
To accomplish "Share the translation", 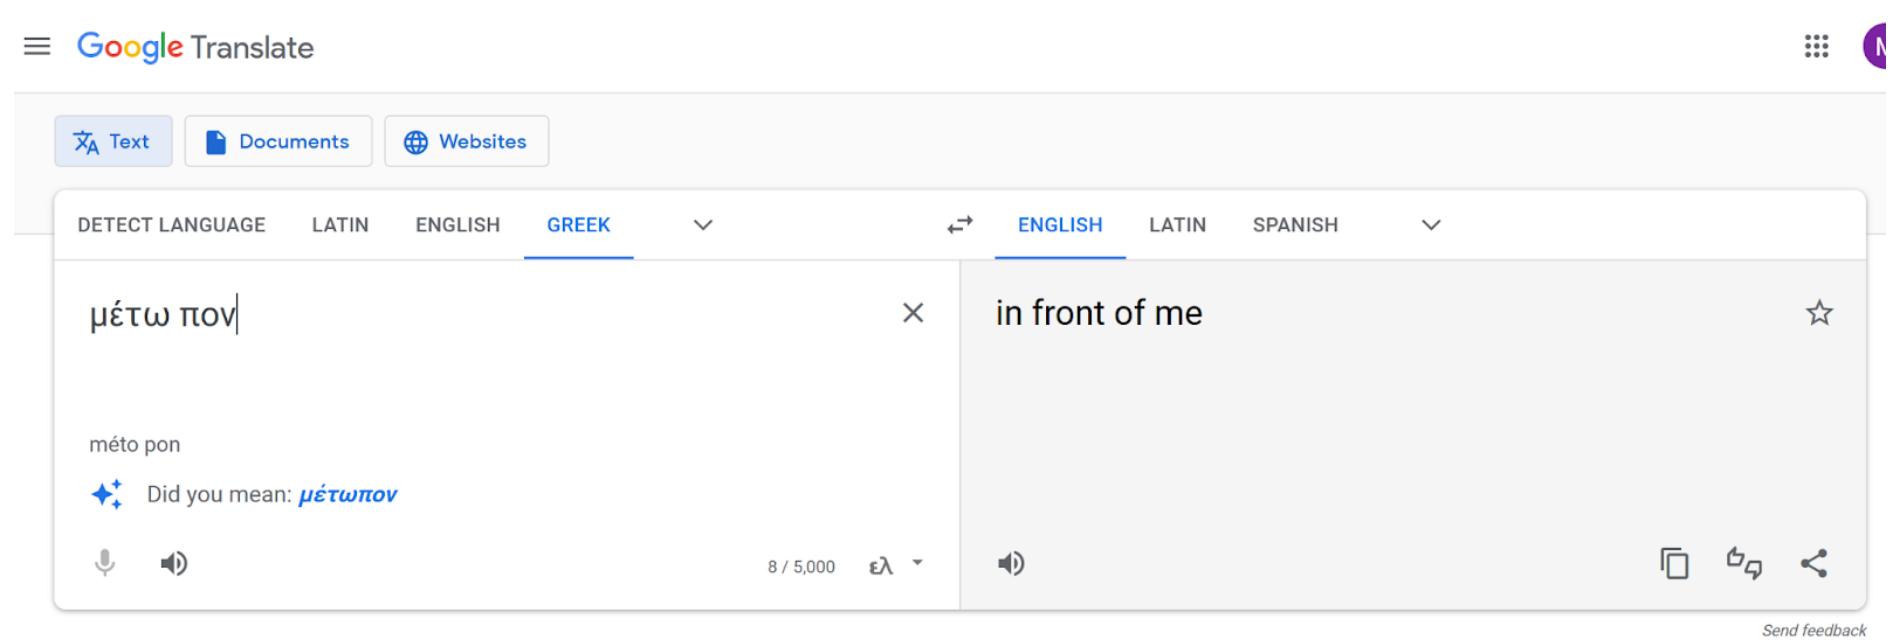I will (1814, 564).
